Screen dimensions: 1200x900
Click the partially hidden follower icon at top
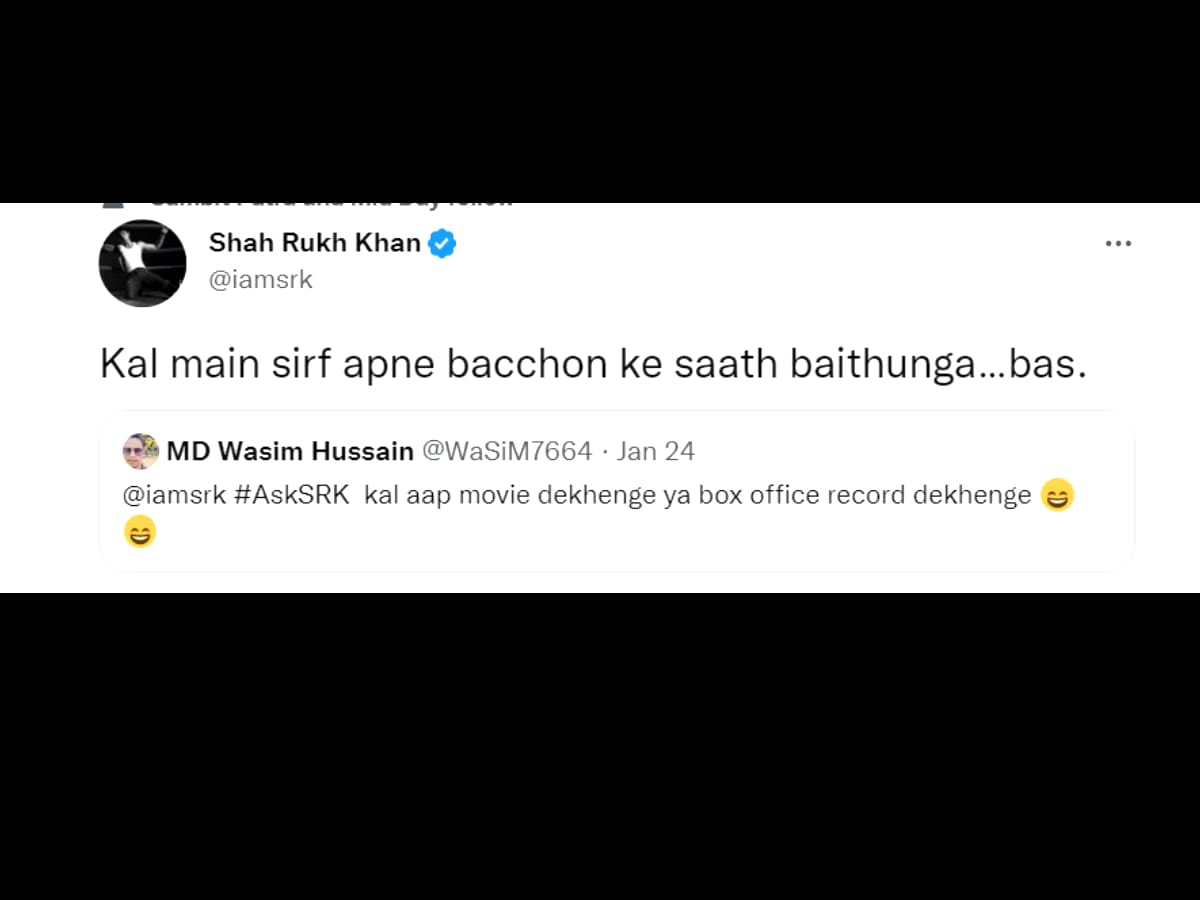(x=114, y=205)
